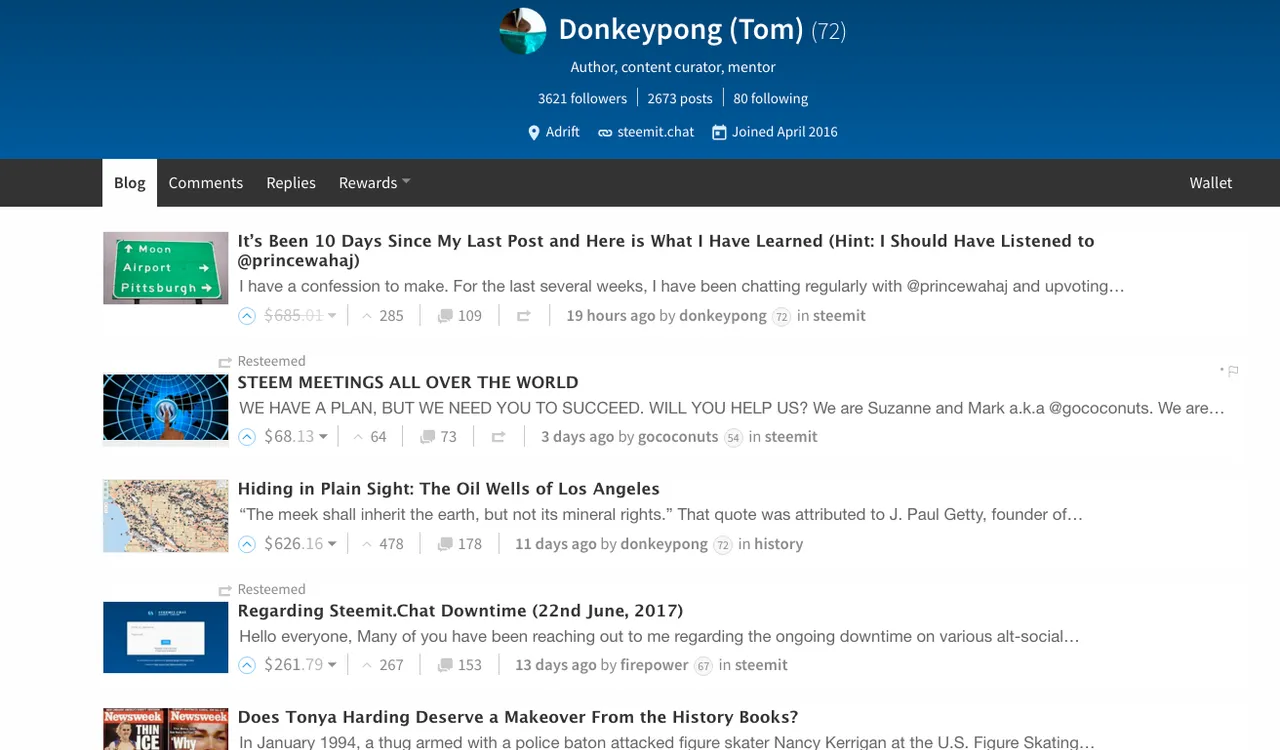Upvote the STEEM MEETINGS ALL OVER THE WORLD post
This screenshot has height=750, width=1280.
(x=247, y=437)
